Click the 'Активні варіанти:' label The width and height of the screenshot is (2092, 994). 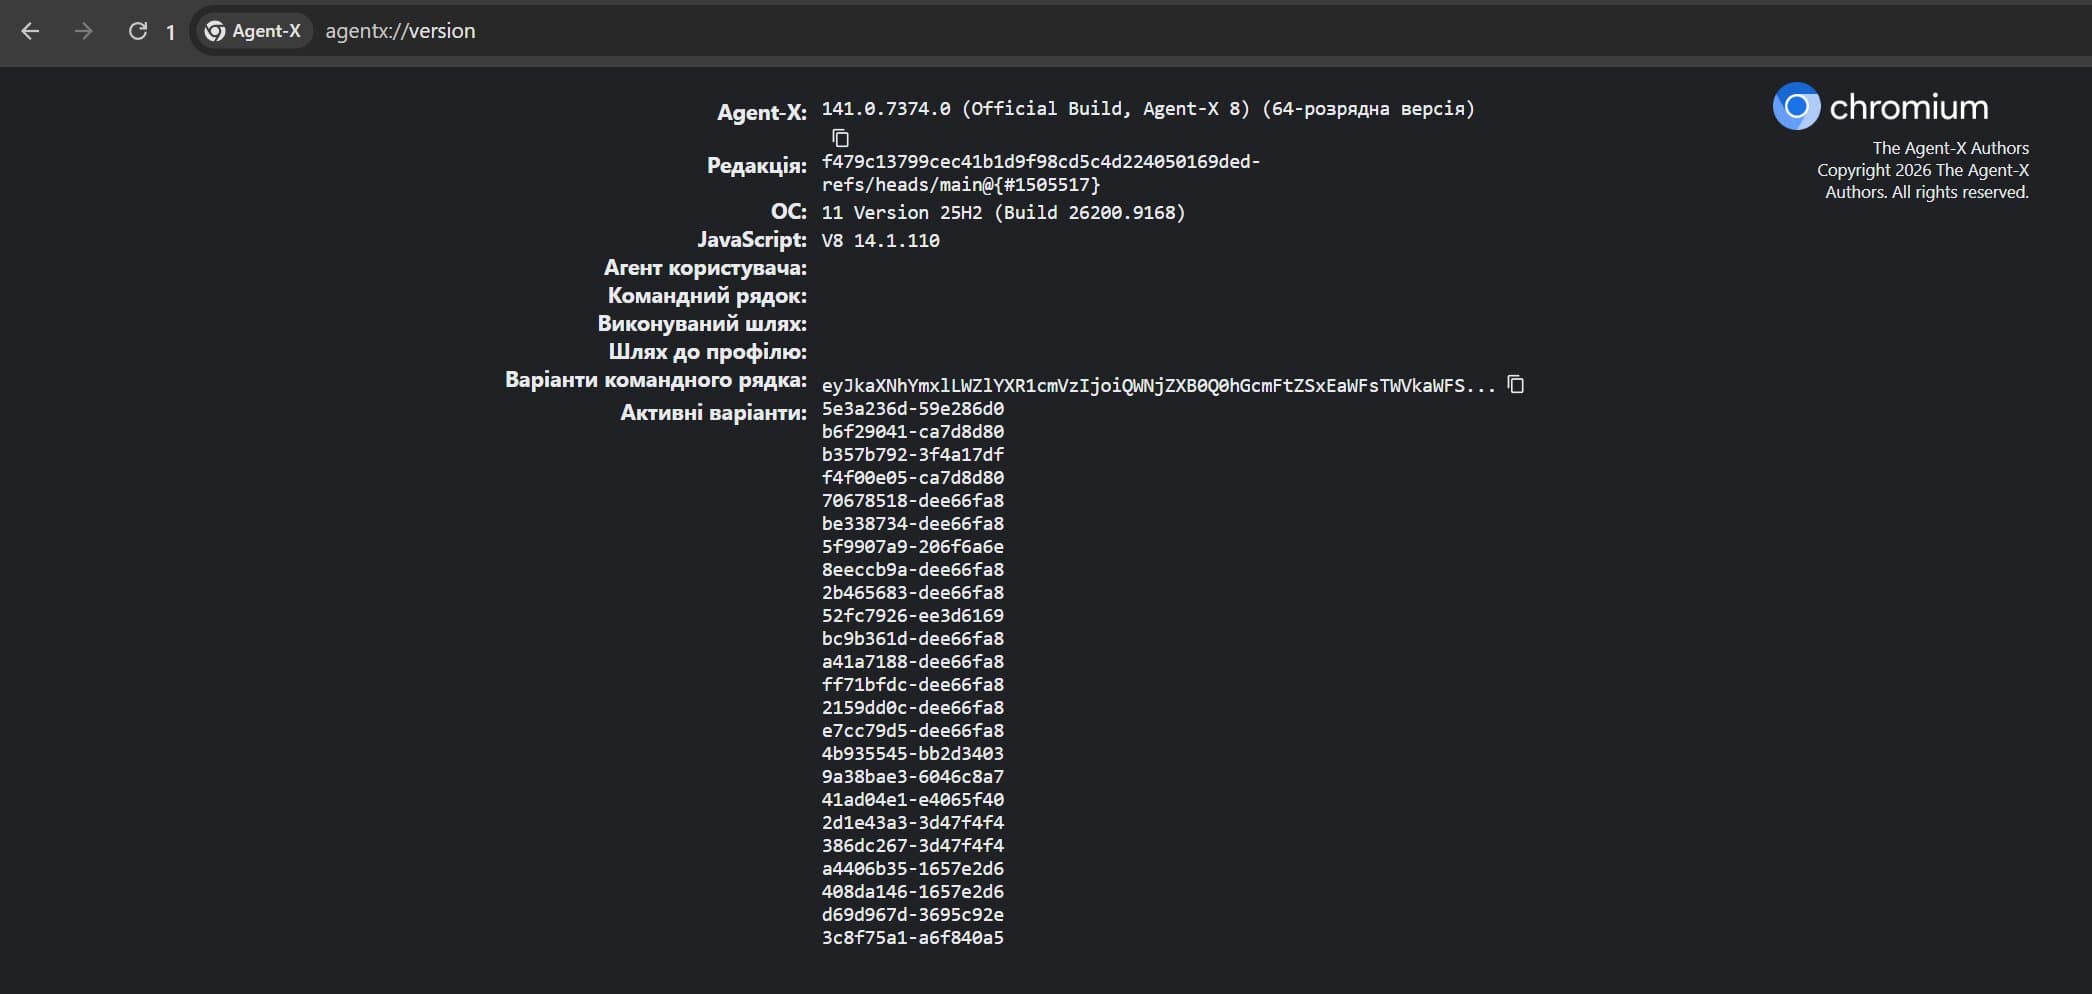click(x=714, y=413)
